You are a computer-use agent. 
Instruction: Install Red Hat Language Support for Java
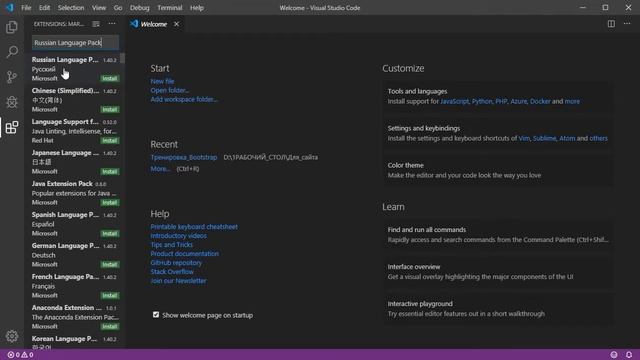[x=110, y=140]
